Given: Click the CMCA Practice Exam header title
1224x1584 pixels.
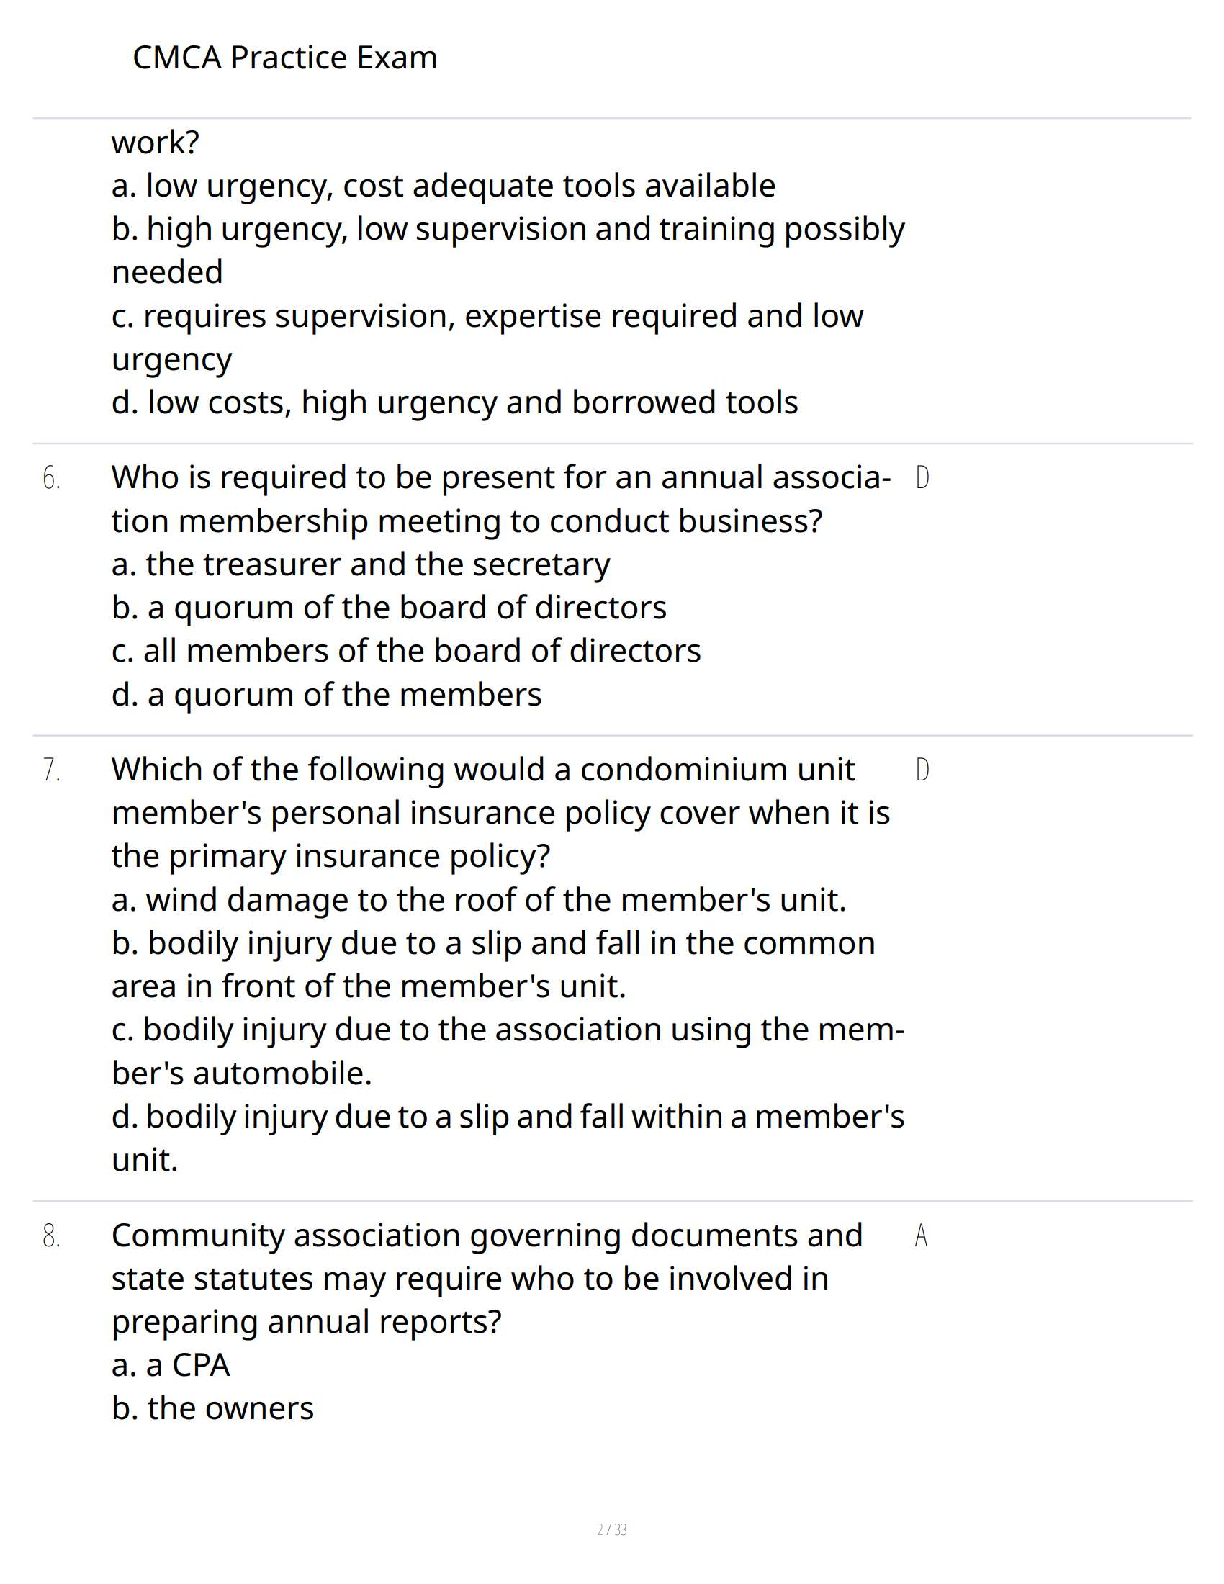Looking at the screenshot, I should pos(285,58).
